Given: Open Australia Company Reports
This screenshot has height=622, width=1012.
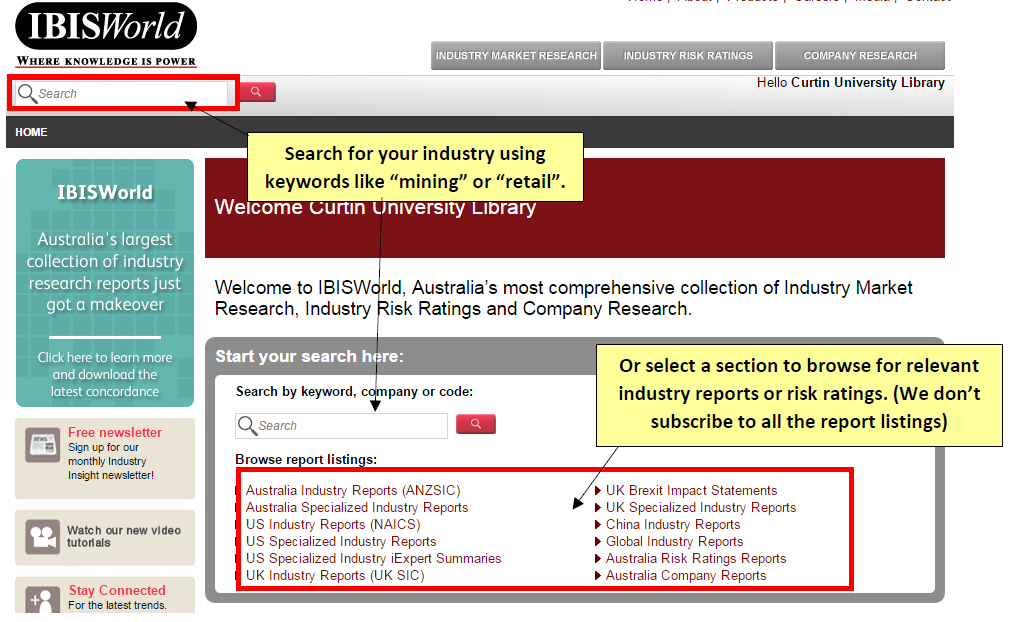Looking at the screenshot, I should coord(686,575).
